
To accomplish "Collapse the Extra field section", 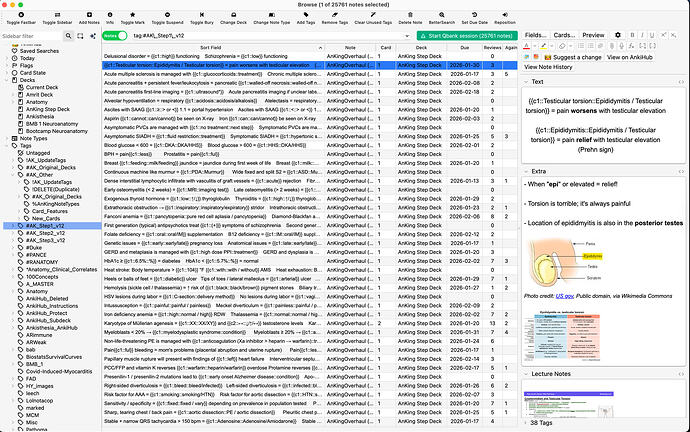I will [x=526, y=172].
